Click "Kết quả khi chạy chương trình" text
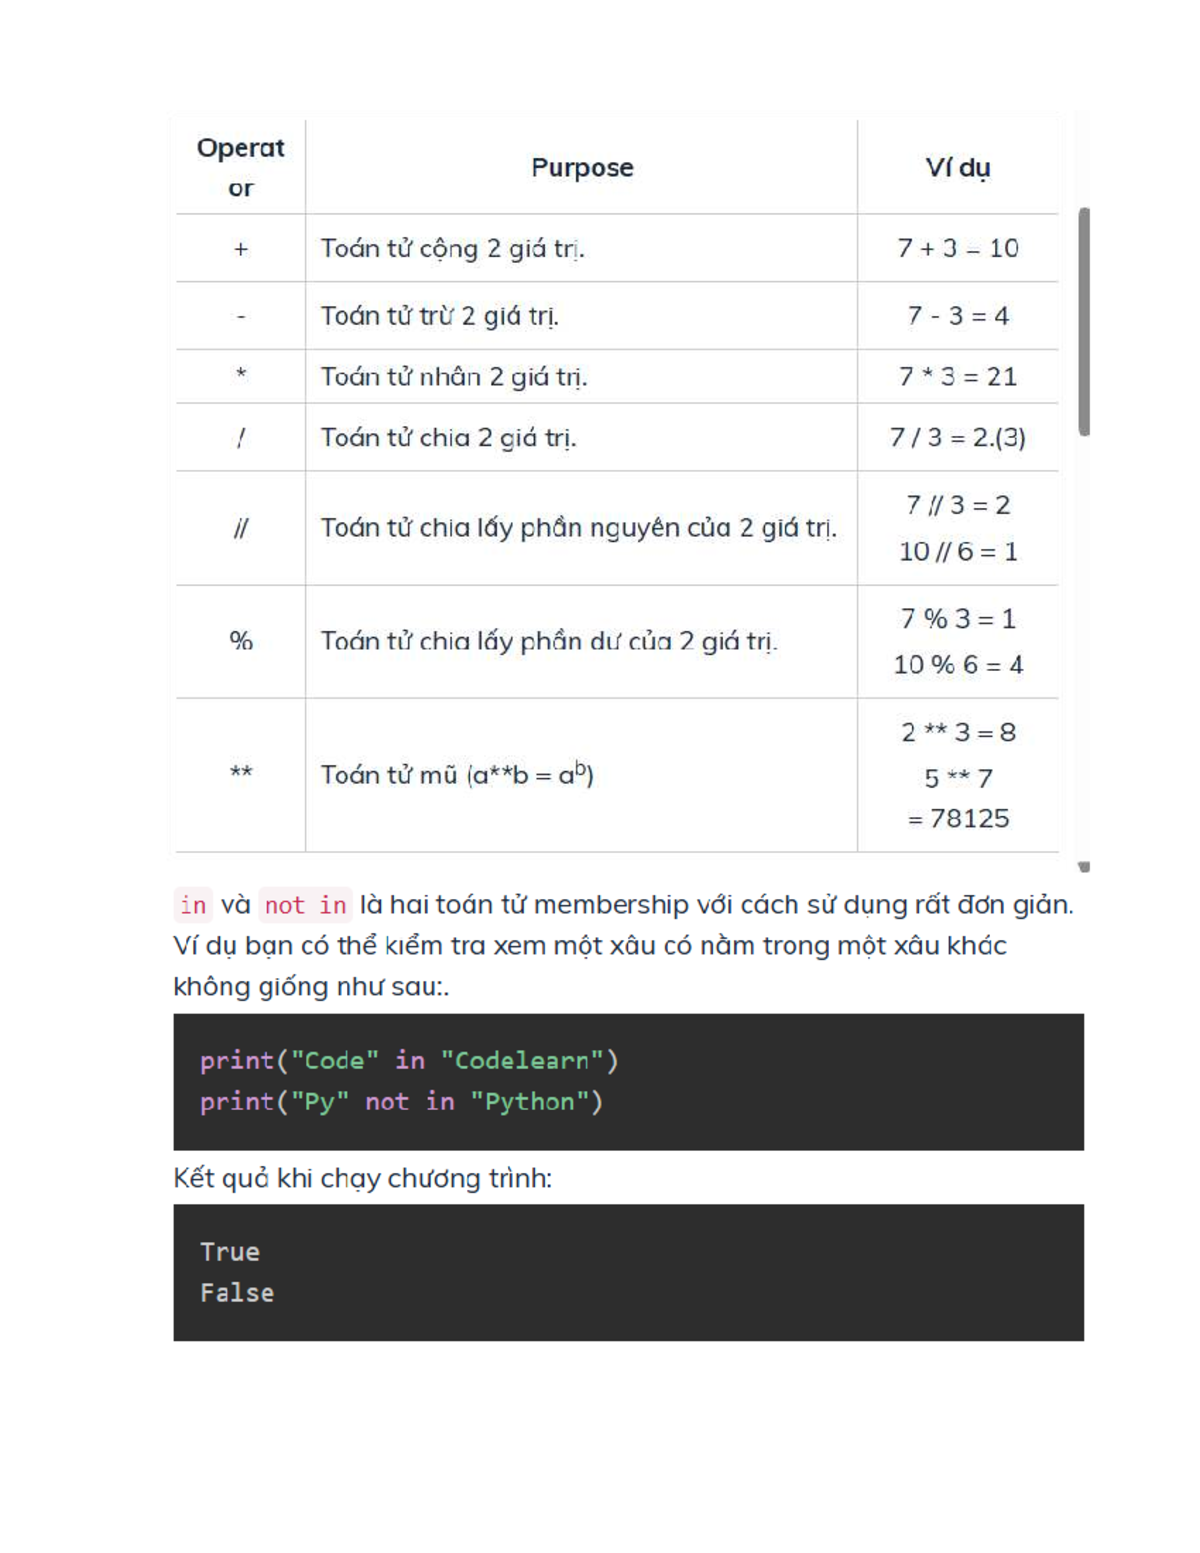 point(362,1178)
